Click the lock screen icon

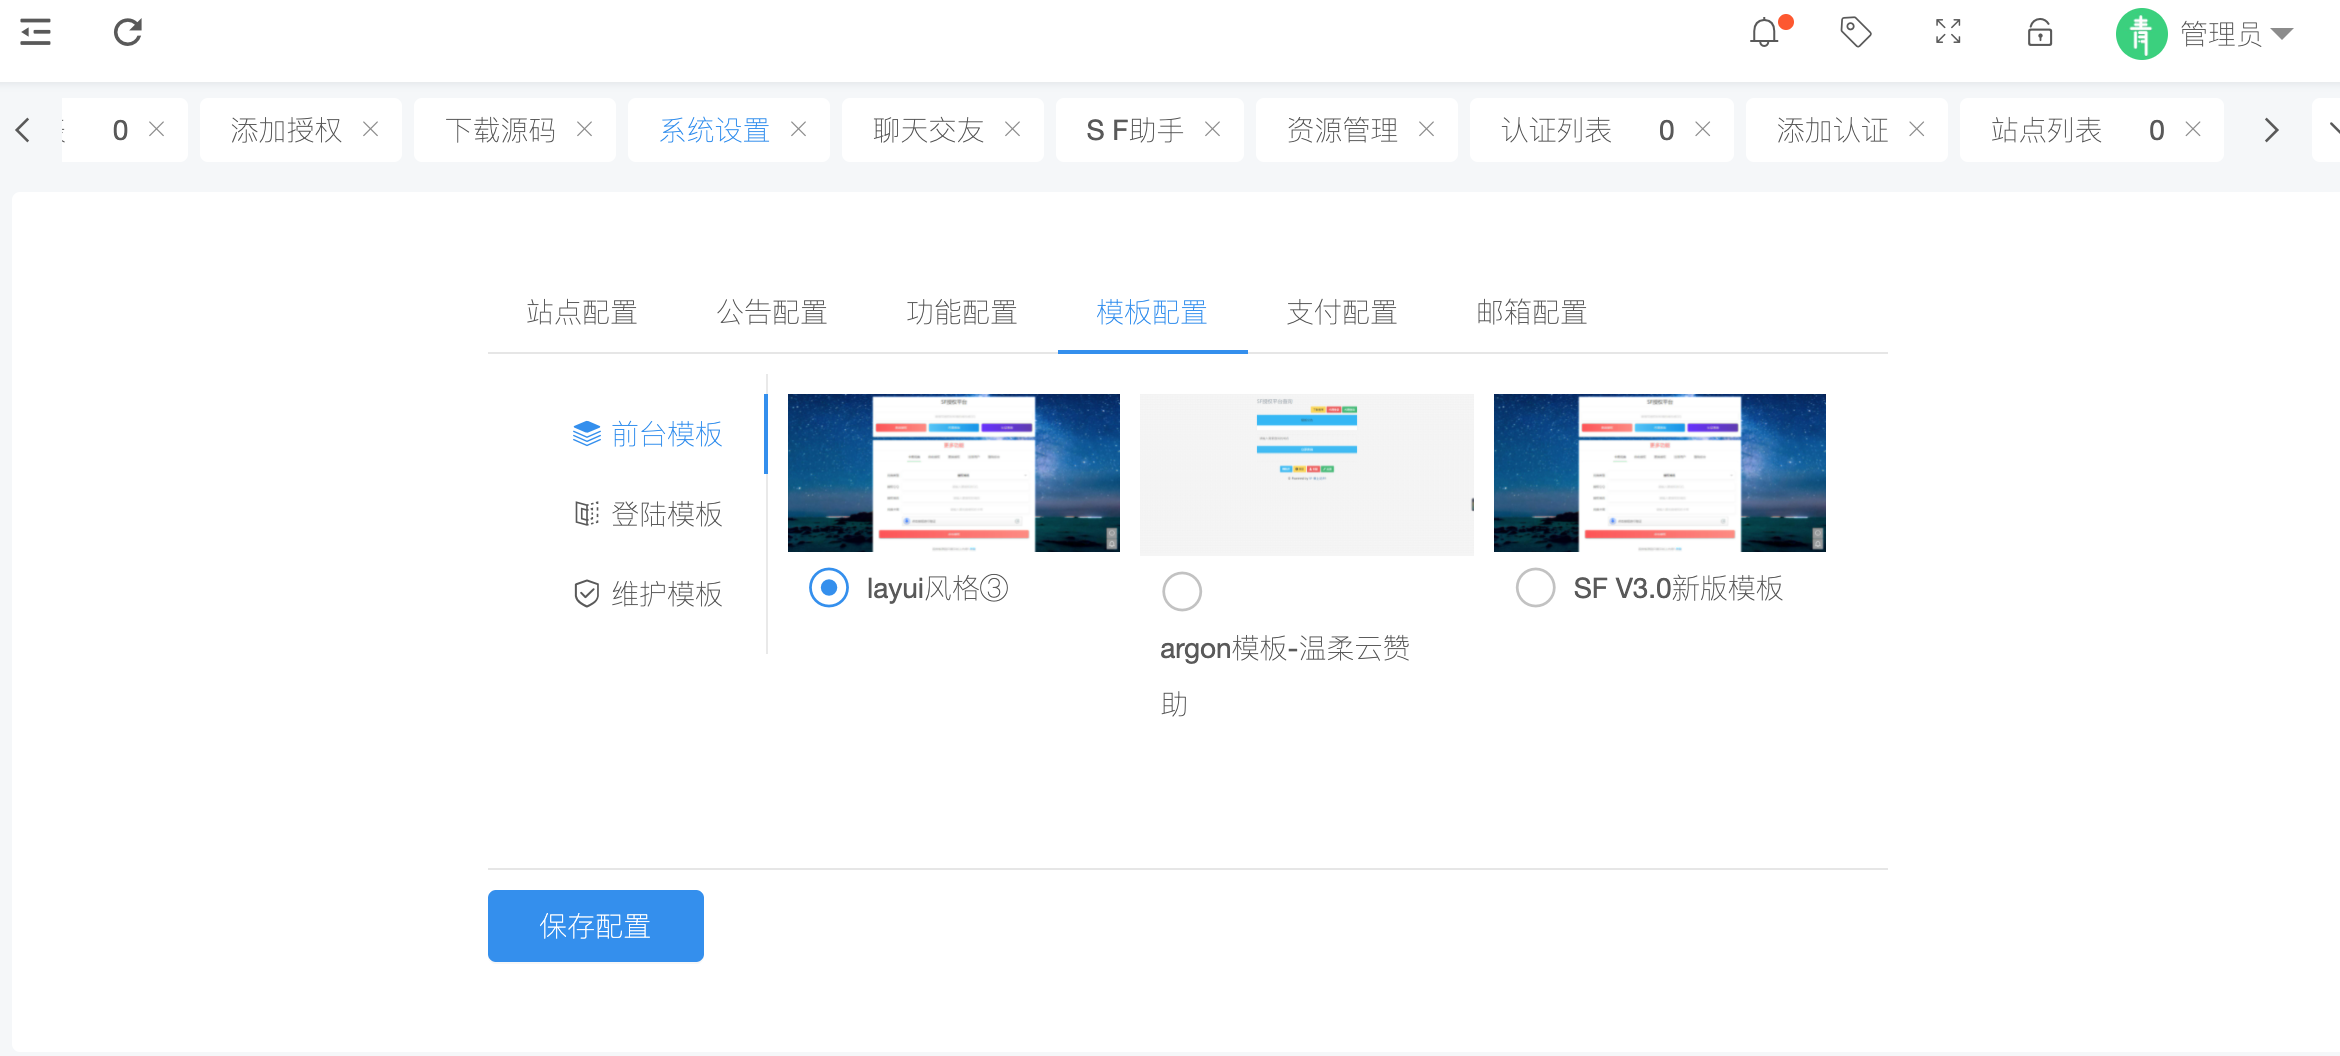click(x=2040, y=33)
